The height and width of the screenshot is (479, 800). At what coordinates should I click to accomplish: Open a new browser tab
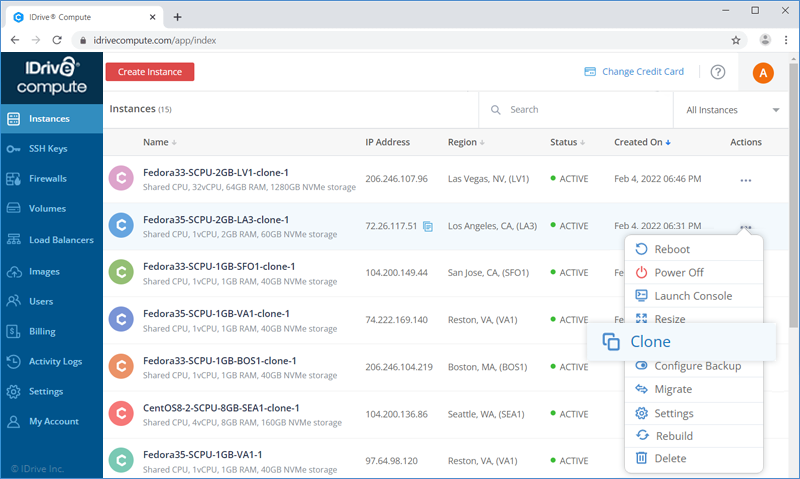click(177, 17)
